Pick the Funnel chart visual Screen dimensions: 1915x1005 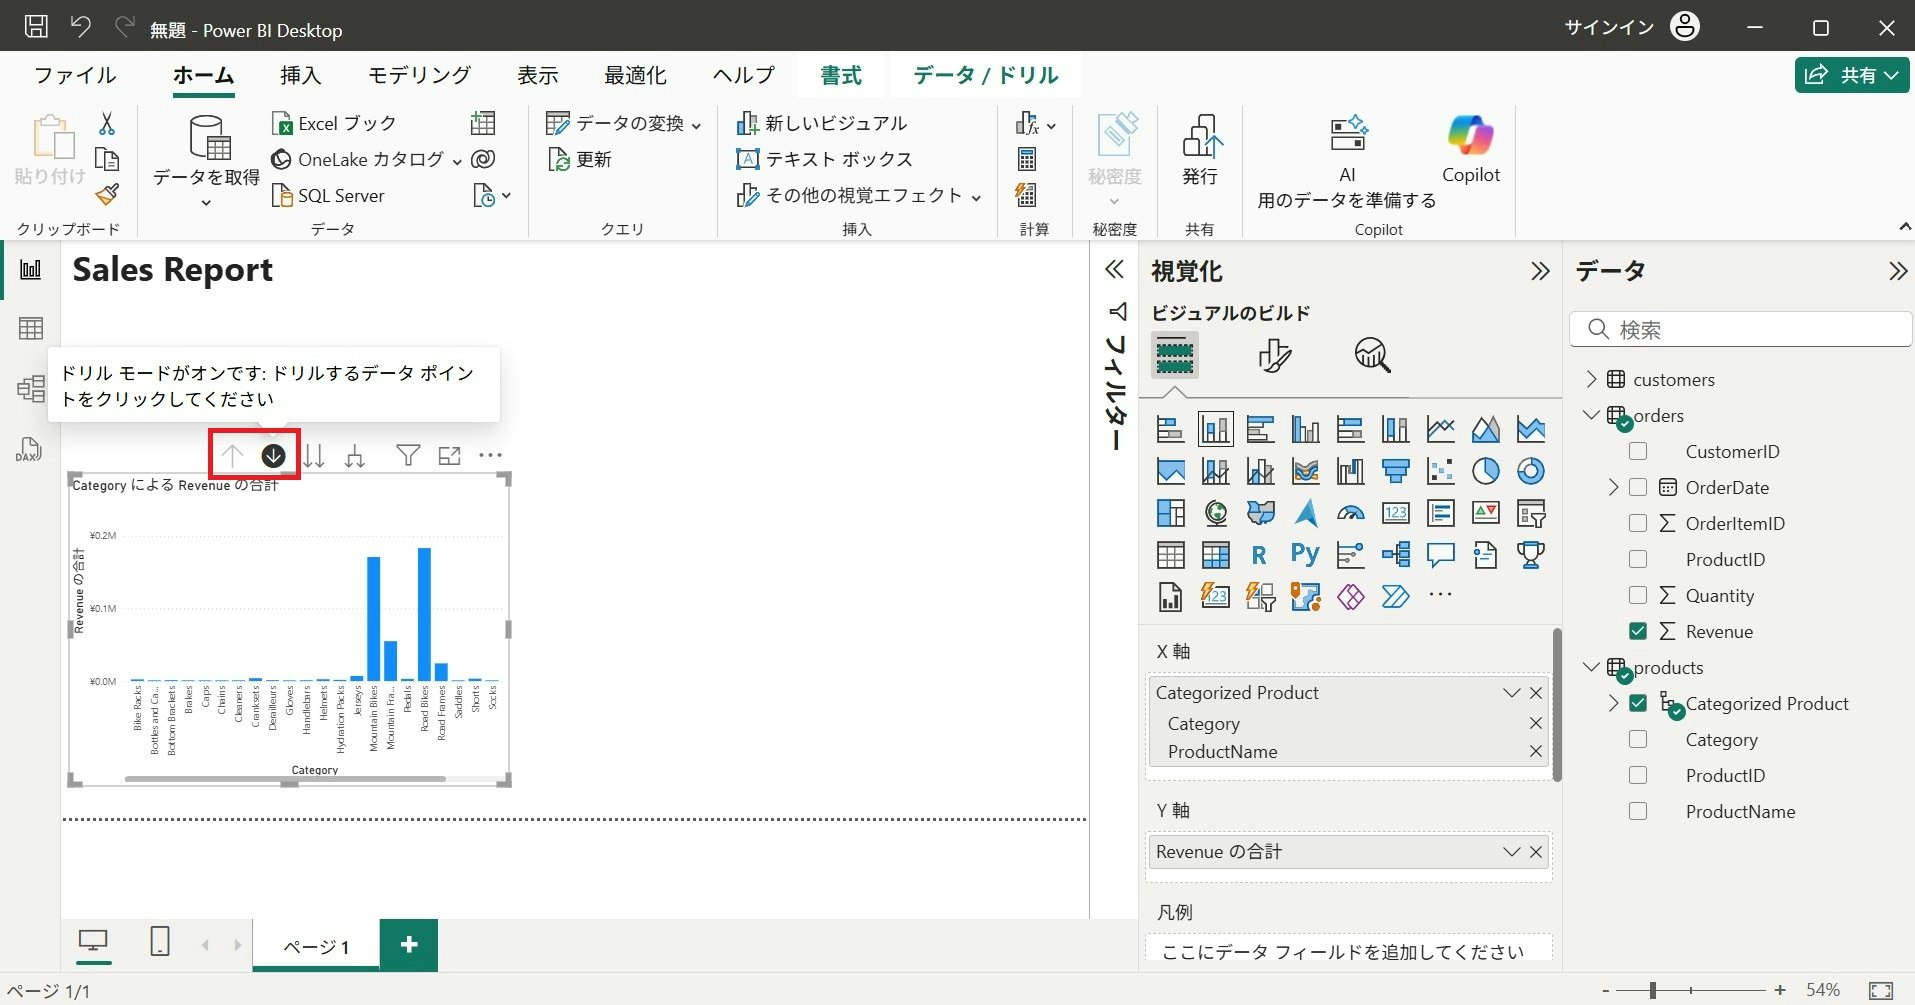(1396, 471)
